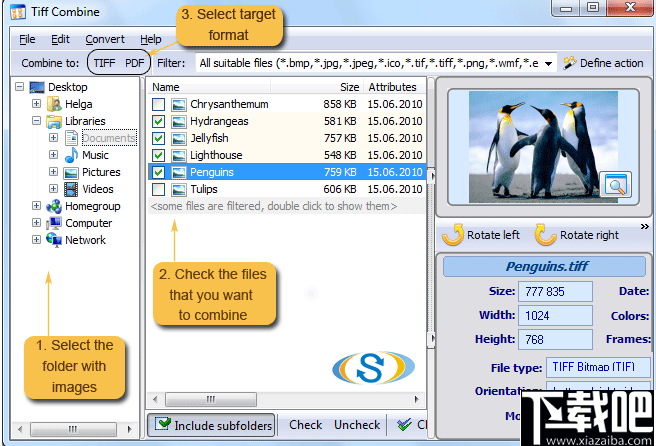Click the Desktop icon in folder tree

tap(37, 87)
